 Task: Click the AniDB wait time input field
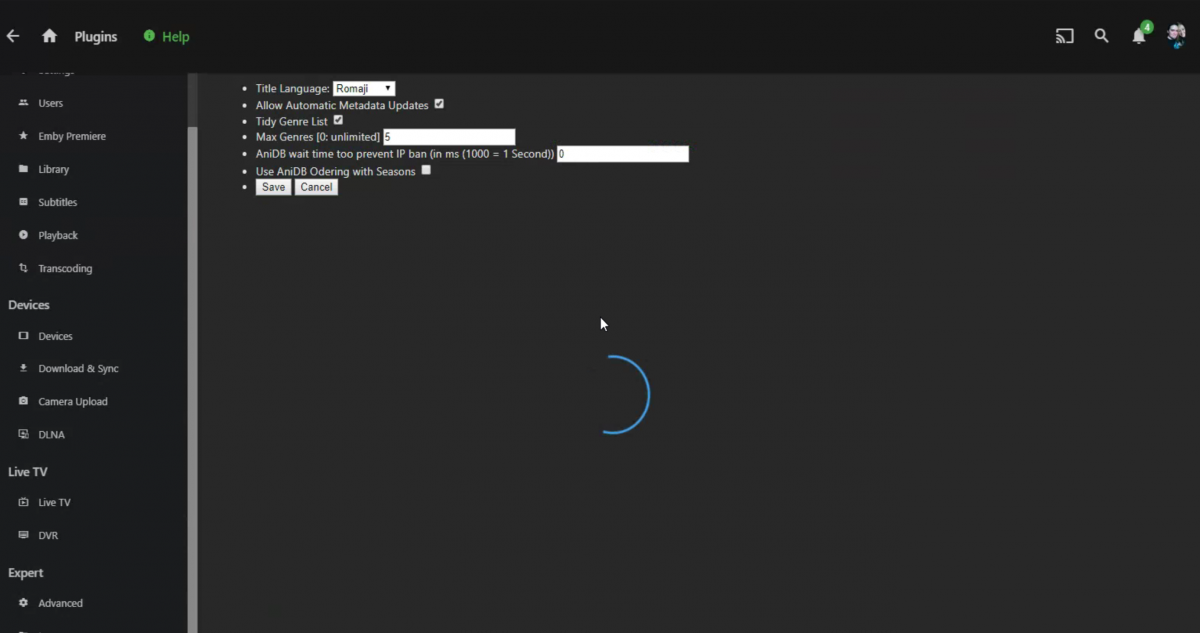coord(622,154)
